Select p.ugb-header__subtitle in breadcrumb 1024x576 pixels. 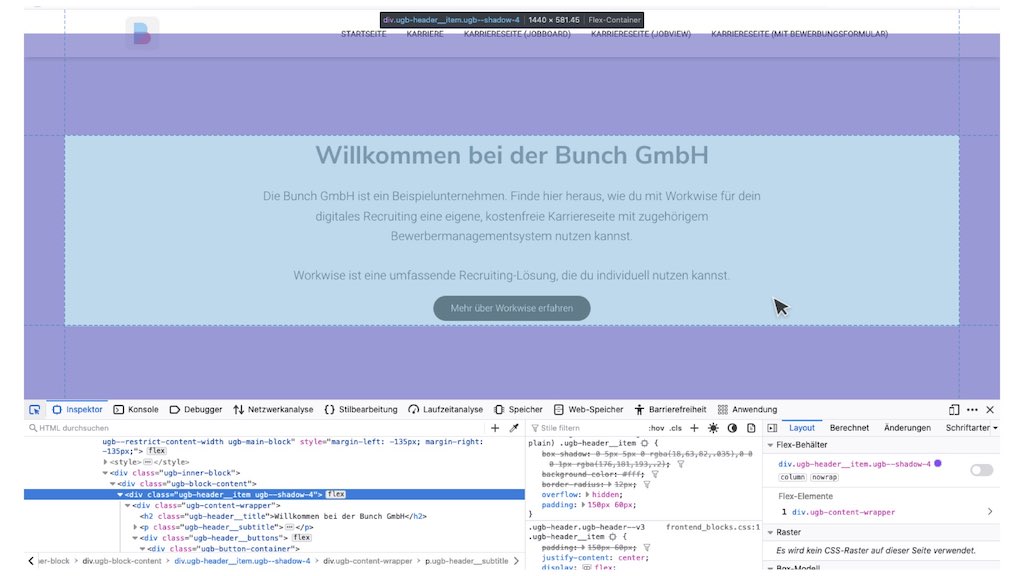466,561
